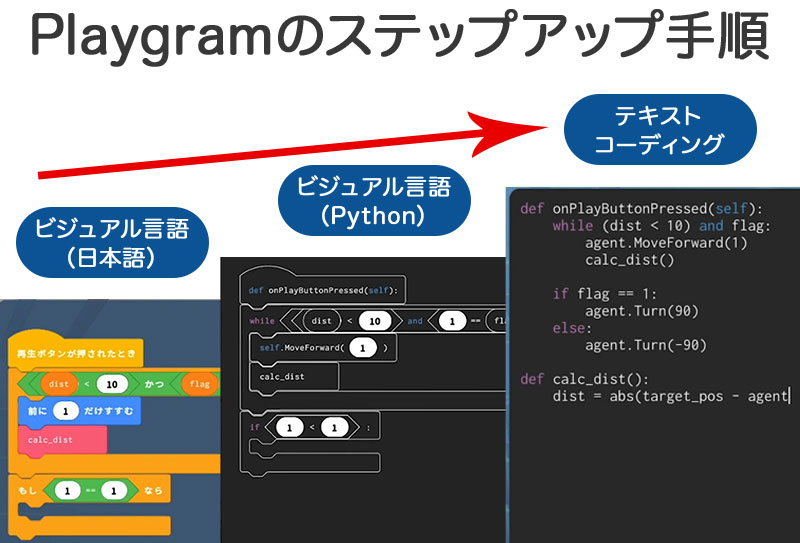Select the ビジュアル言語 (日本語) blue label
This screenshot has width=800, height=543.
pyautogui.click(x=112, y=242)
